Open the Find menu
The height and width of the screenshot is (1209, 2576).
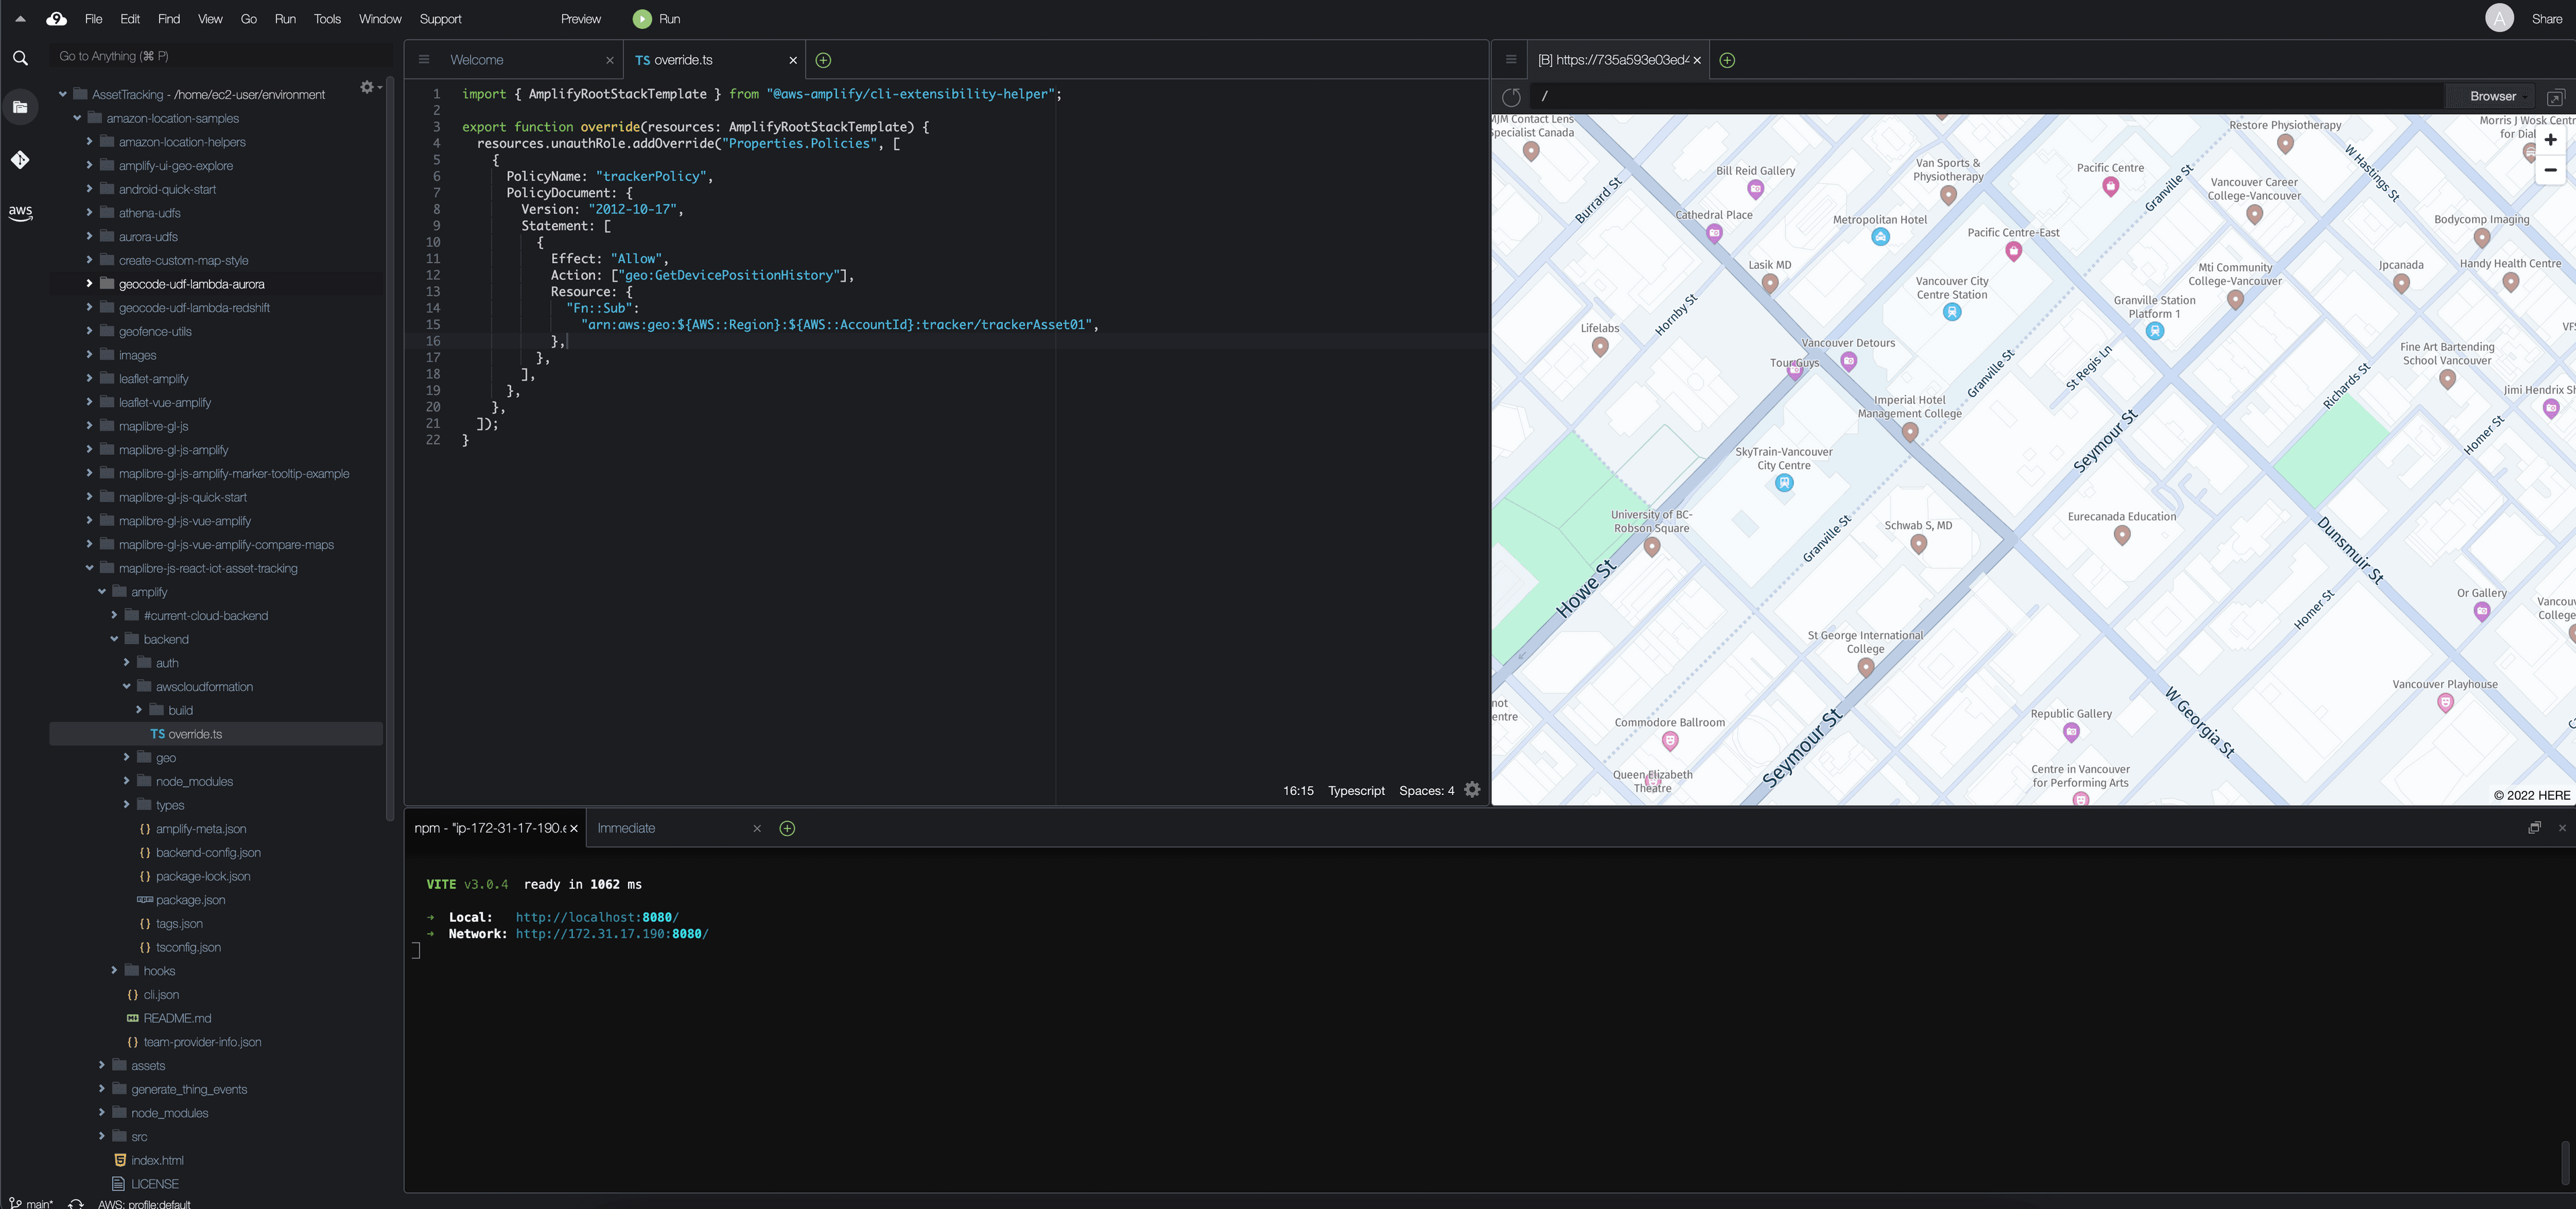pyautogui.click(x=169, y=19)
